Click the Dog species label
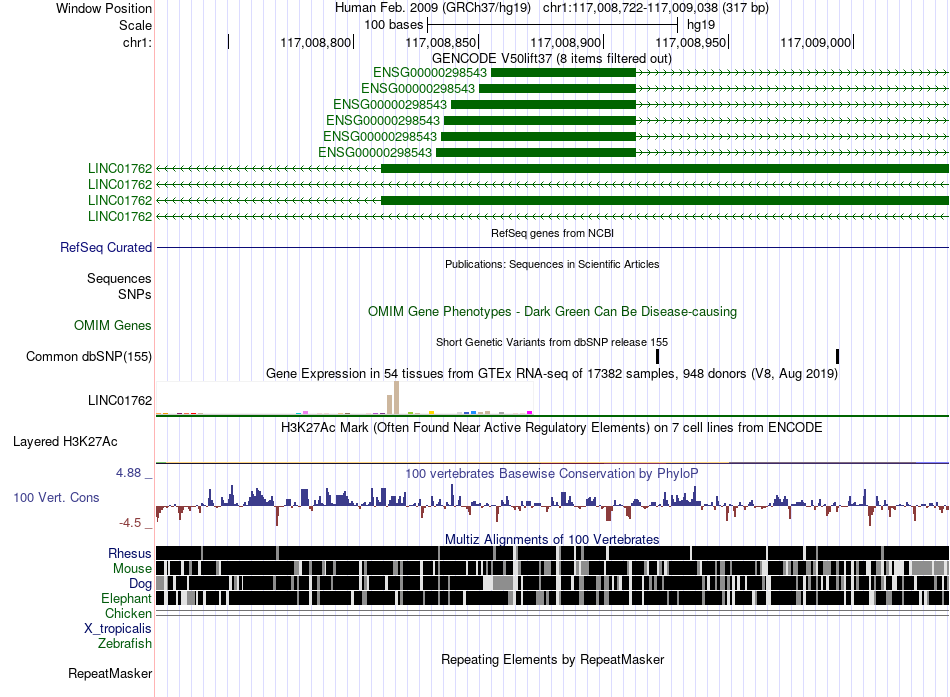This screenshot has height=697, width=950. (141, 584)
